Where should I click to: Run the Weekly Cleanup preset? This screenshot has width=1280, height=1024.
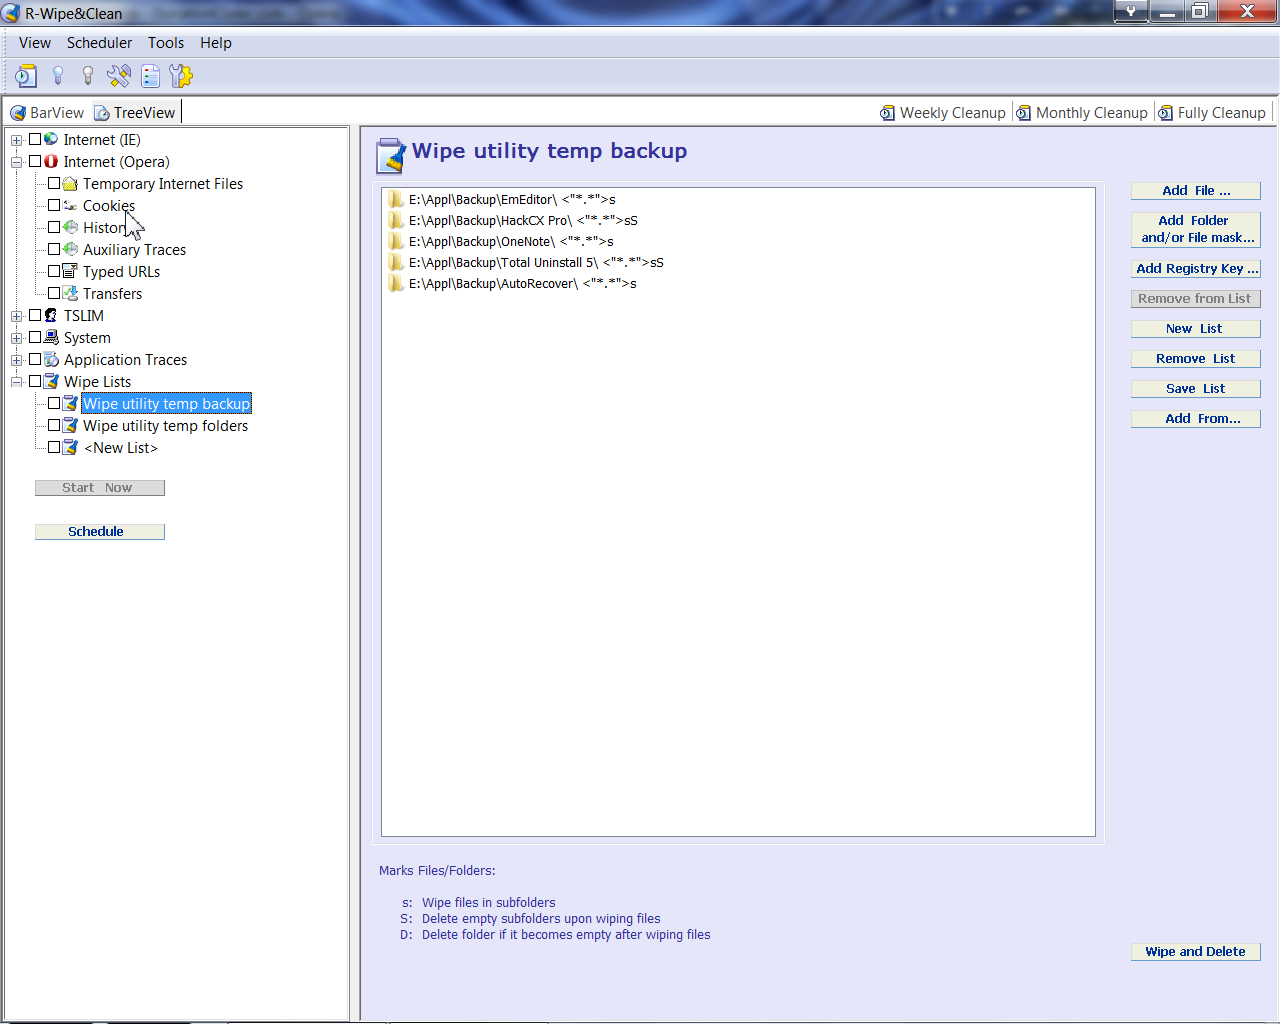(943, 113)
